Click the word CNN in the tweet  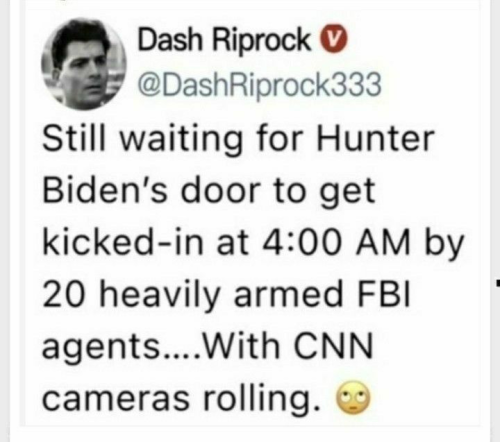click(x=333, y=345)
